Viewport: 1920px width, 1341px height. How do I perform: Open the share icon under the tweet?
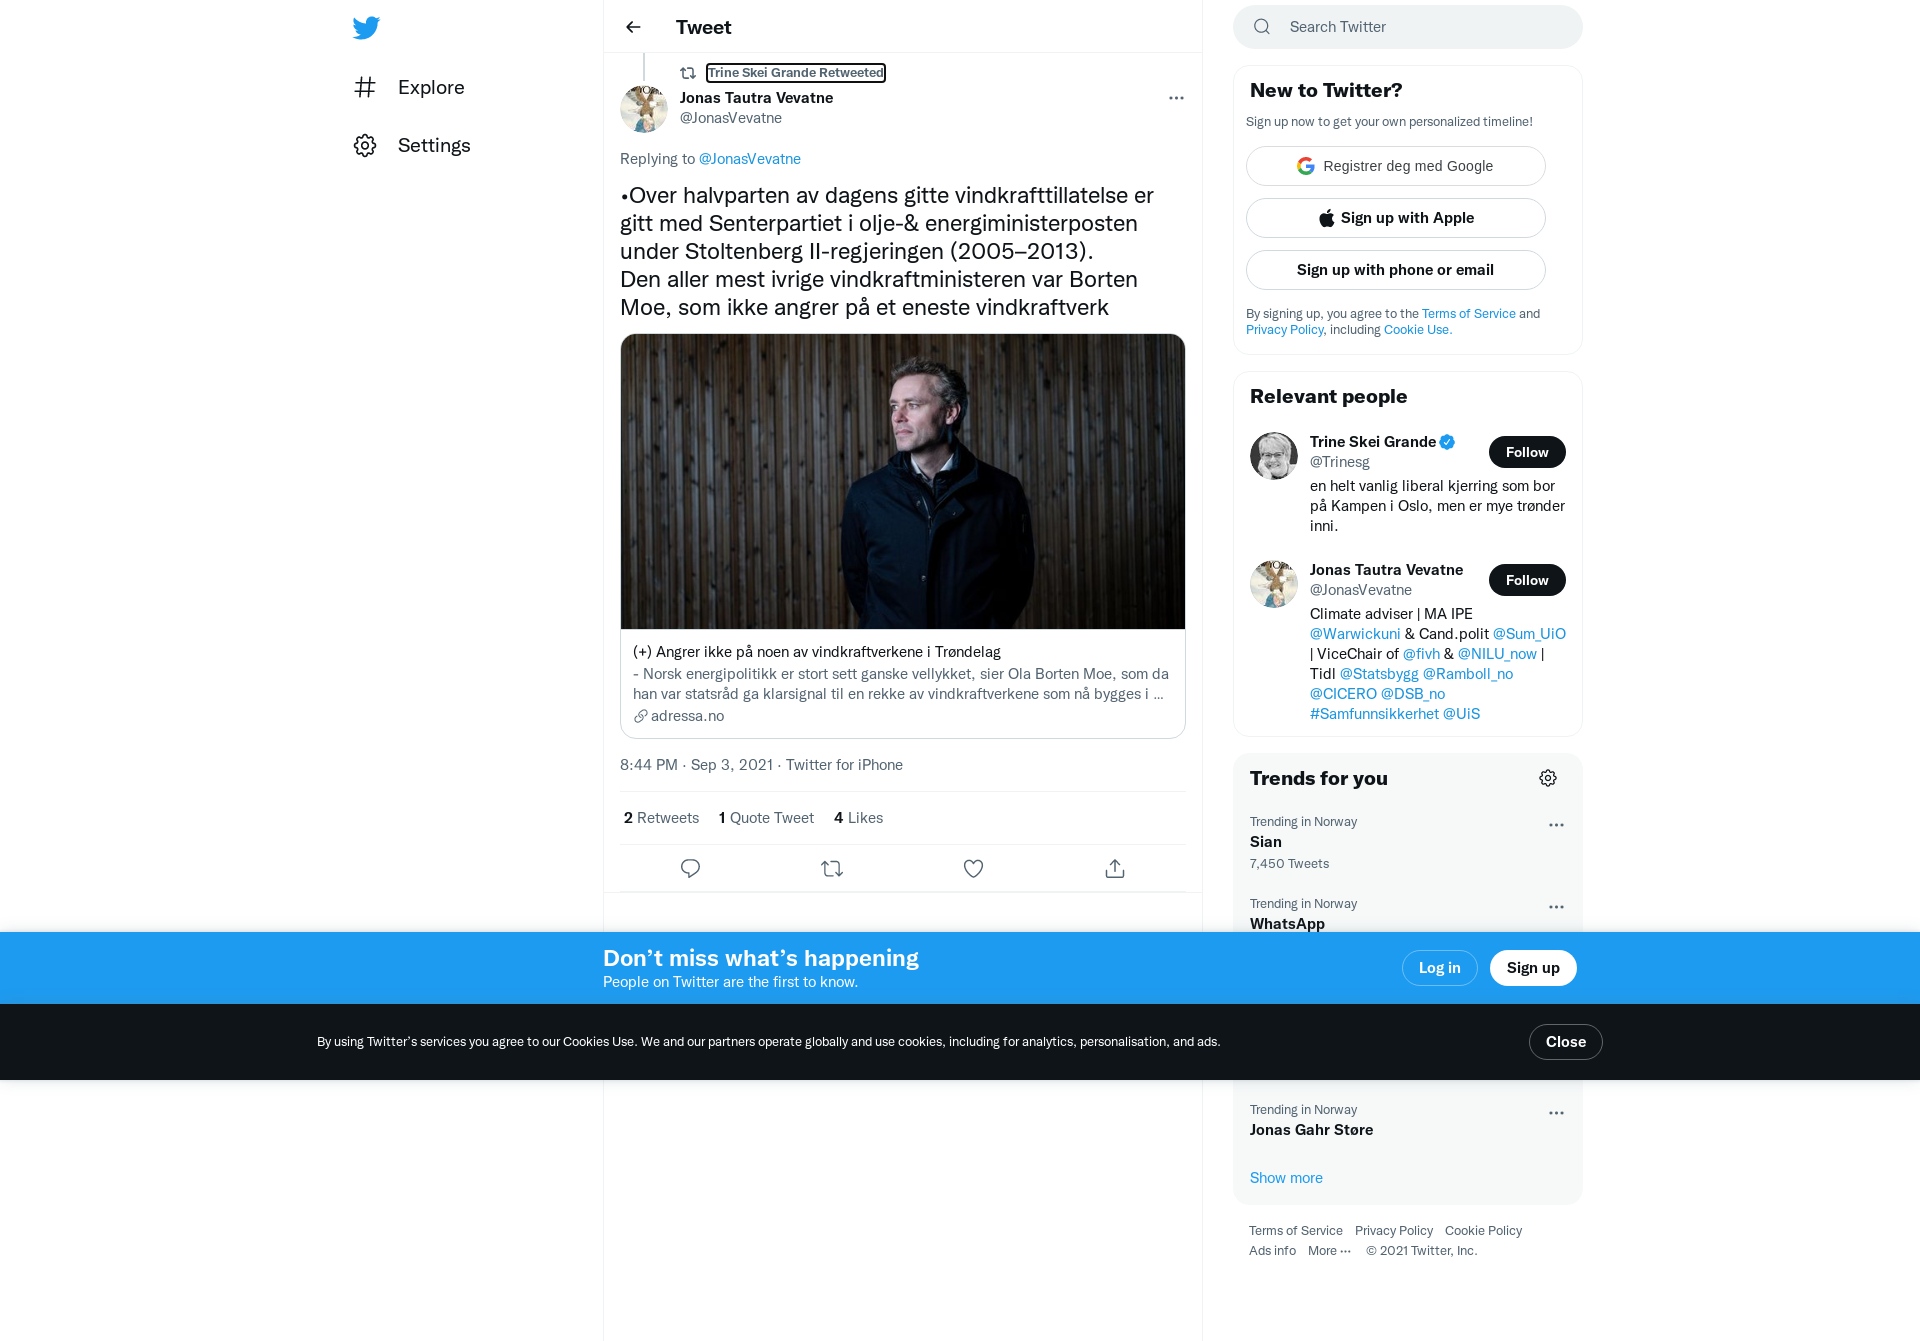[x=1115, y=869]
